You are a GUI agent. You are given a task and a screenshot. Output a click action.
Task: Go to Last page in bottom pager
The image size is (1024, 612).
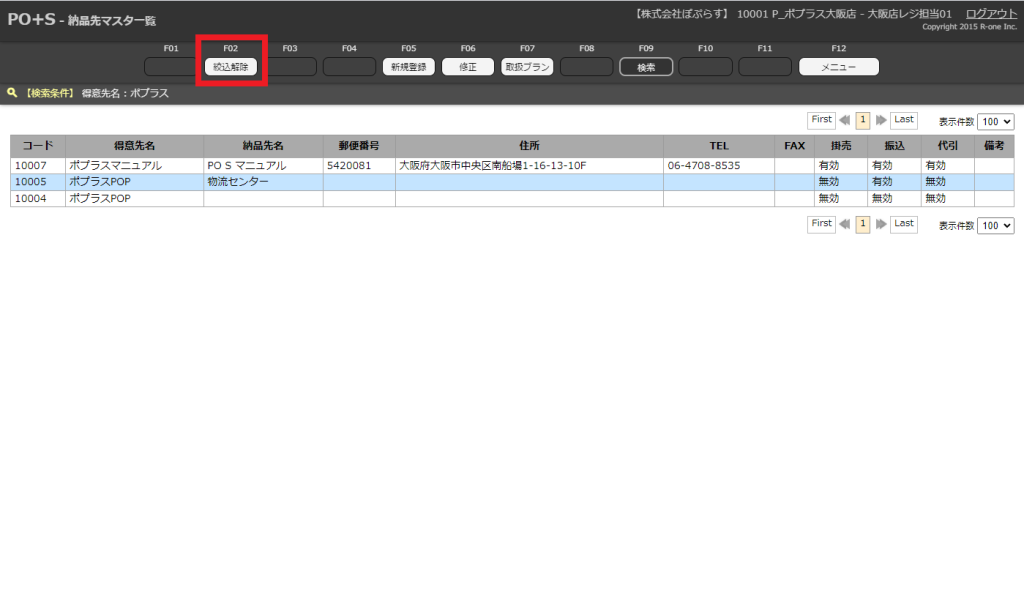(904, 225)
